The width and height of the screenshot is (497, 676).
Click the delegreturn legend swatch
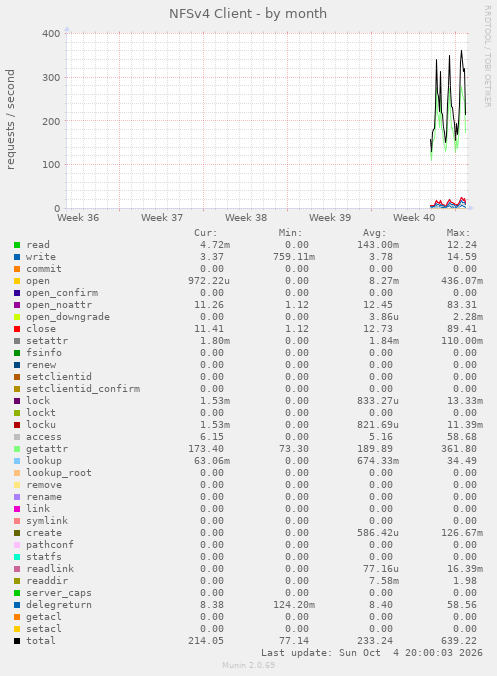[x=17, y=605]
